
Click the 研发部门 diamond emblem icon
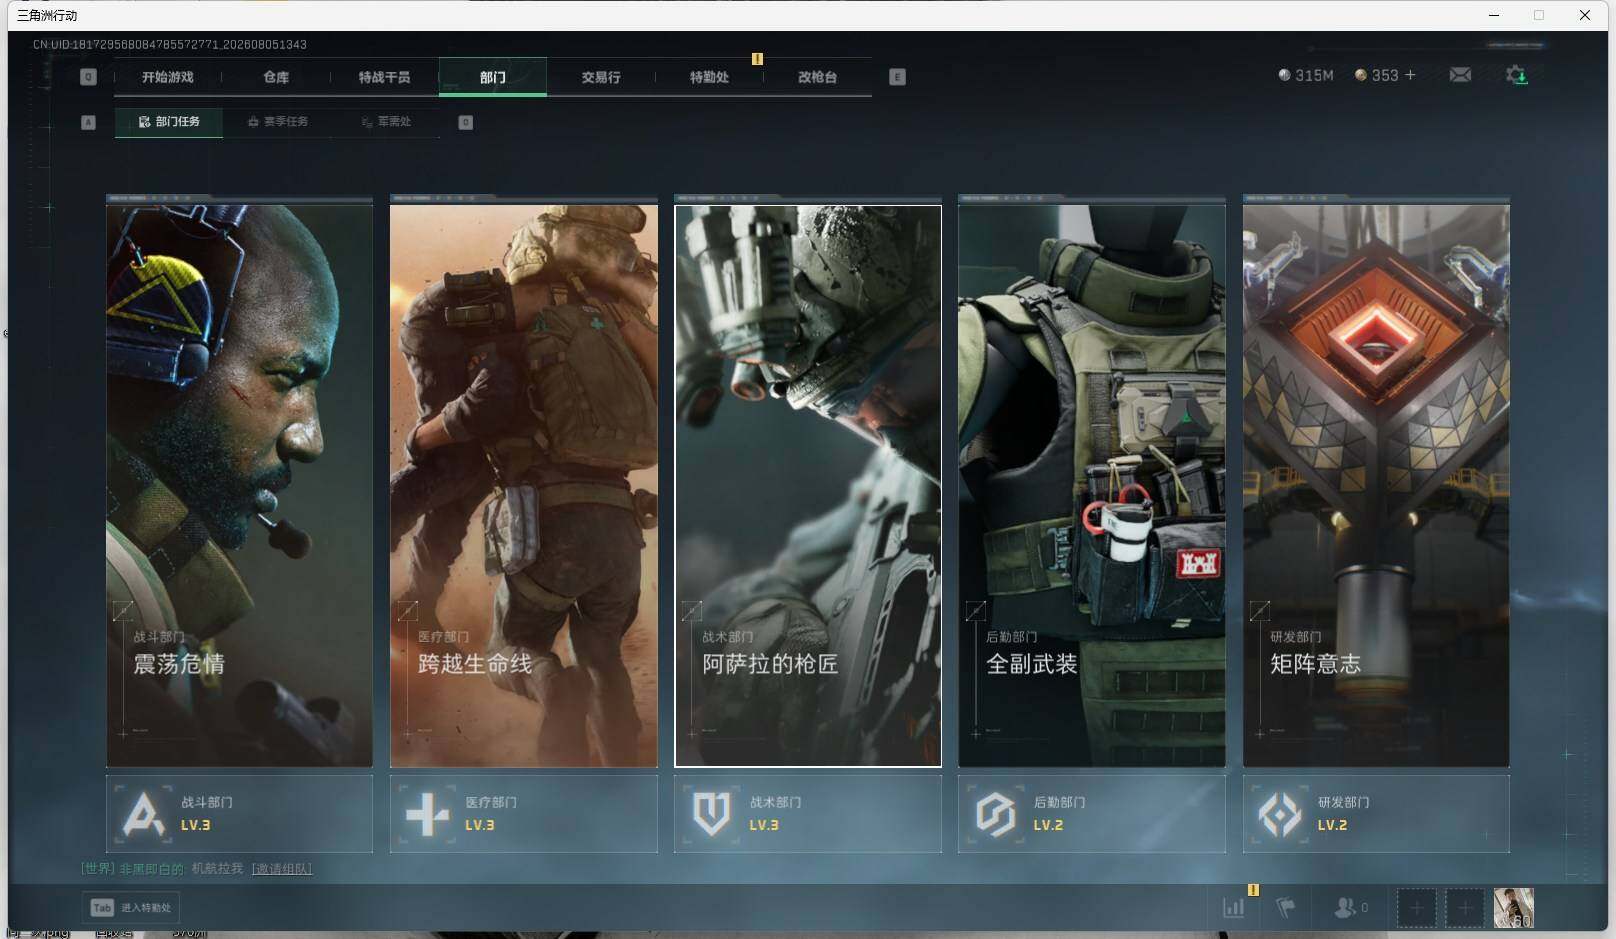point(1280,814)
